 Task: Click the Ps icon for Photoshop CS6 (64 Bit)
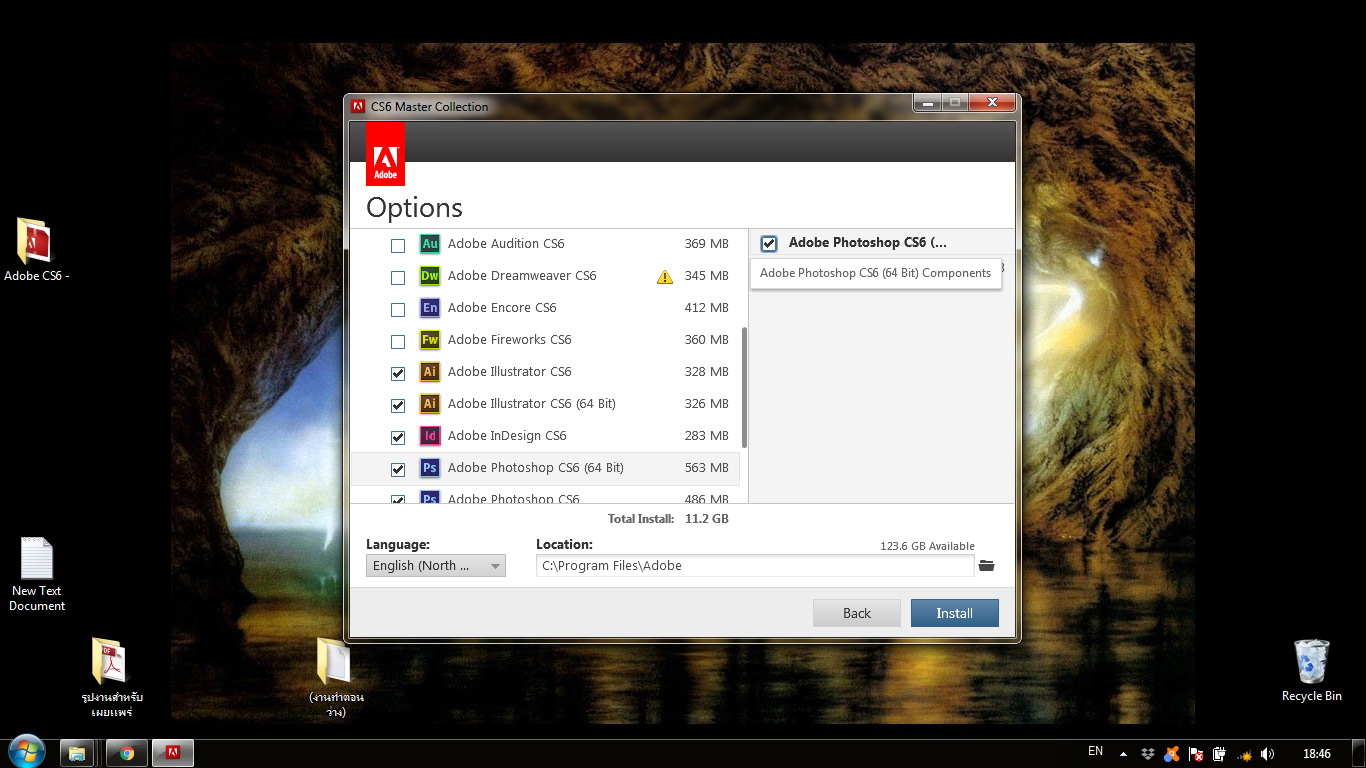(x=429, y=468)
